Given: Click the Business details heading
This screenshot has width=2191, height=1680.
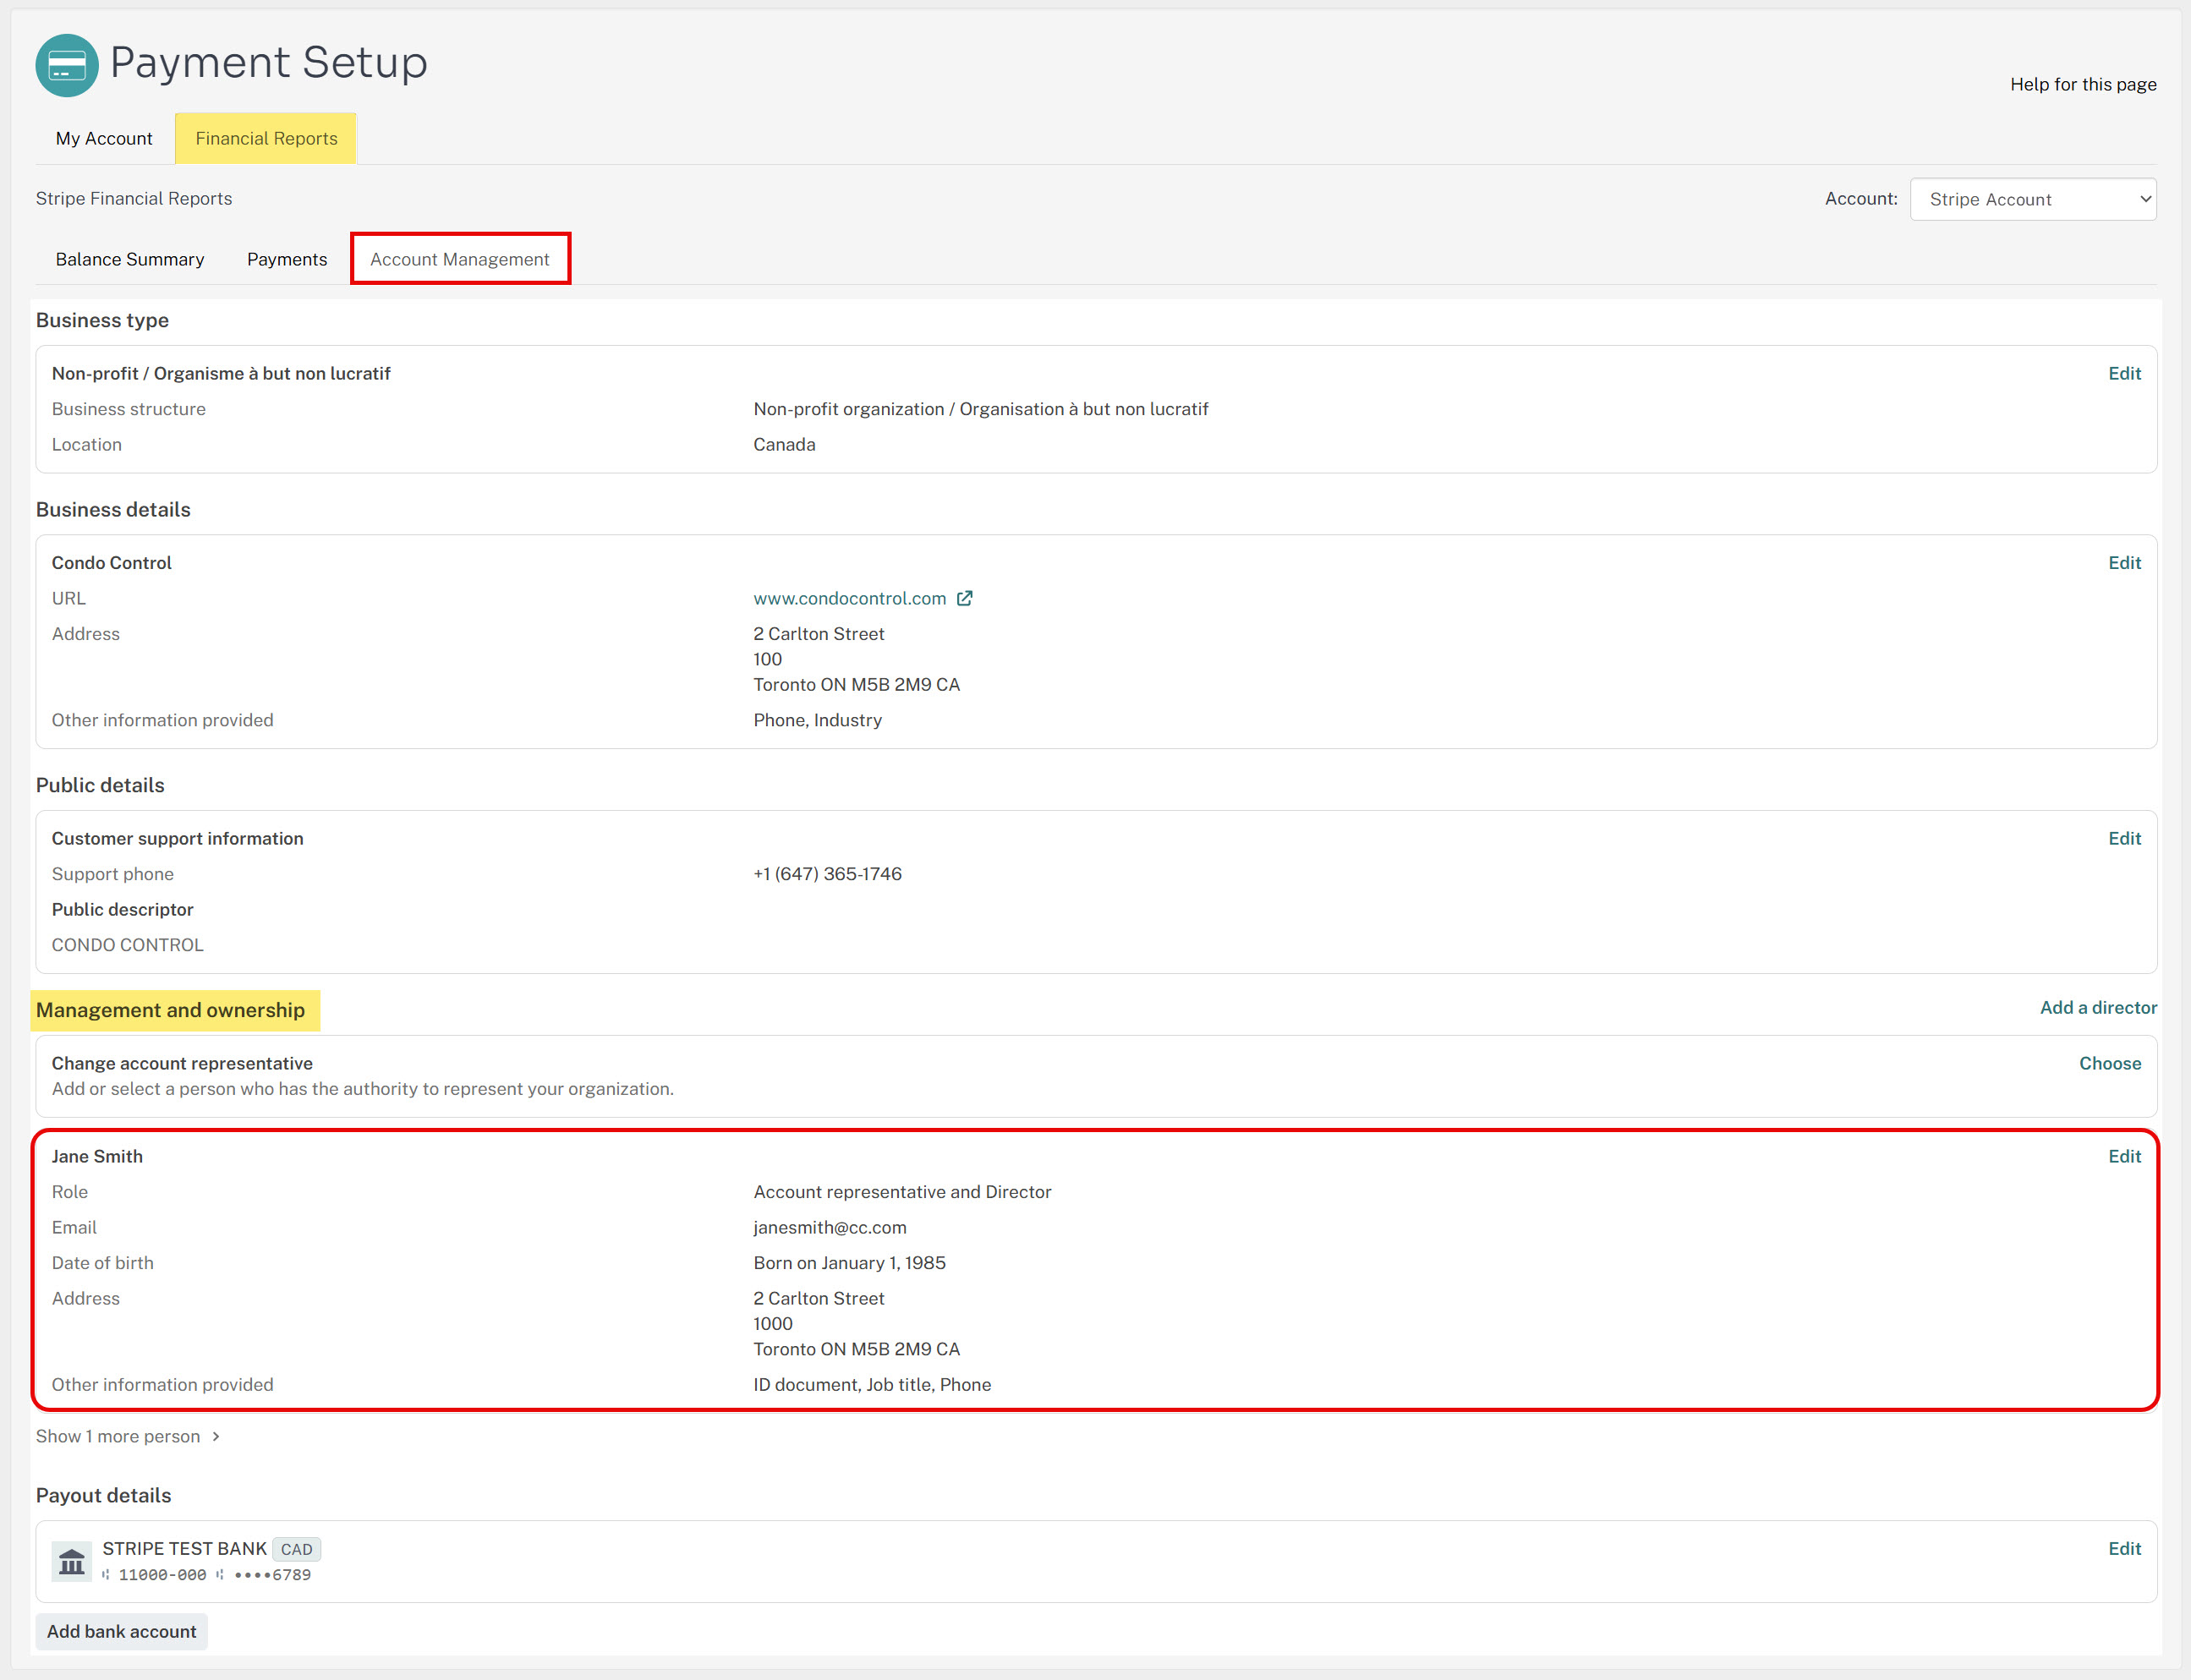Looking at the screenshot, I should 113,510.
